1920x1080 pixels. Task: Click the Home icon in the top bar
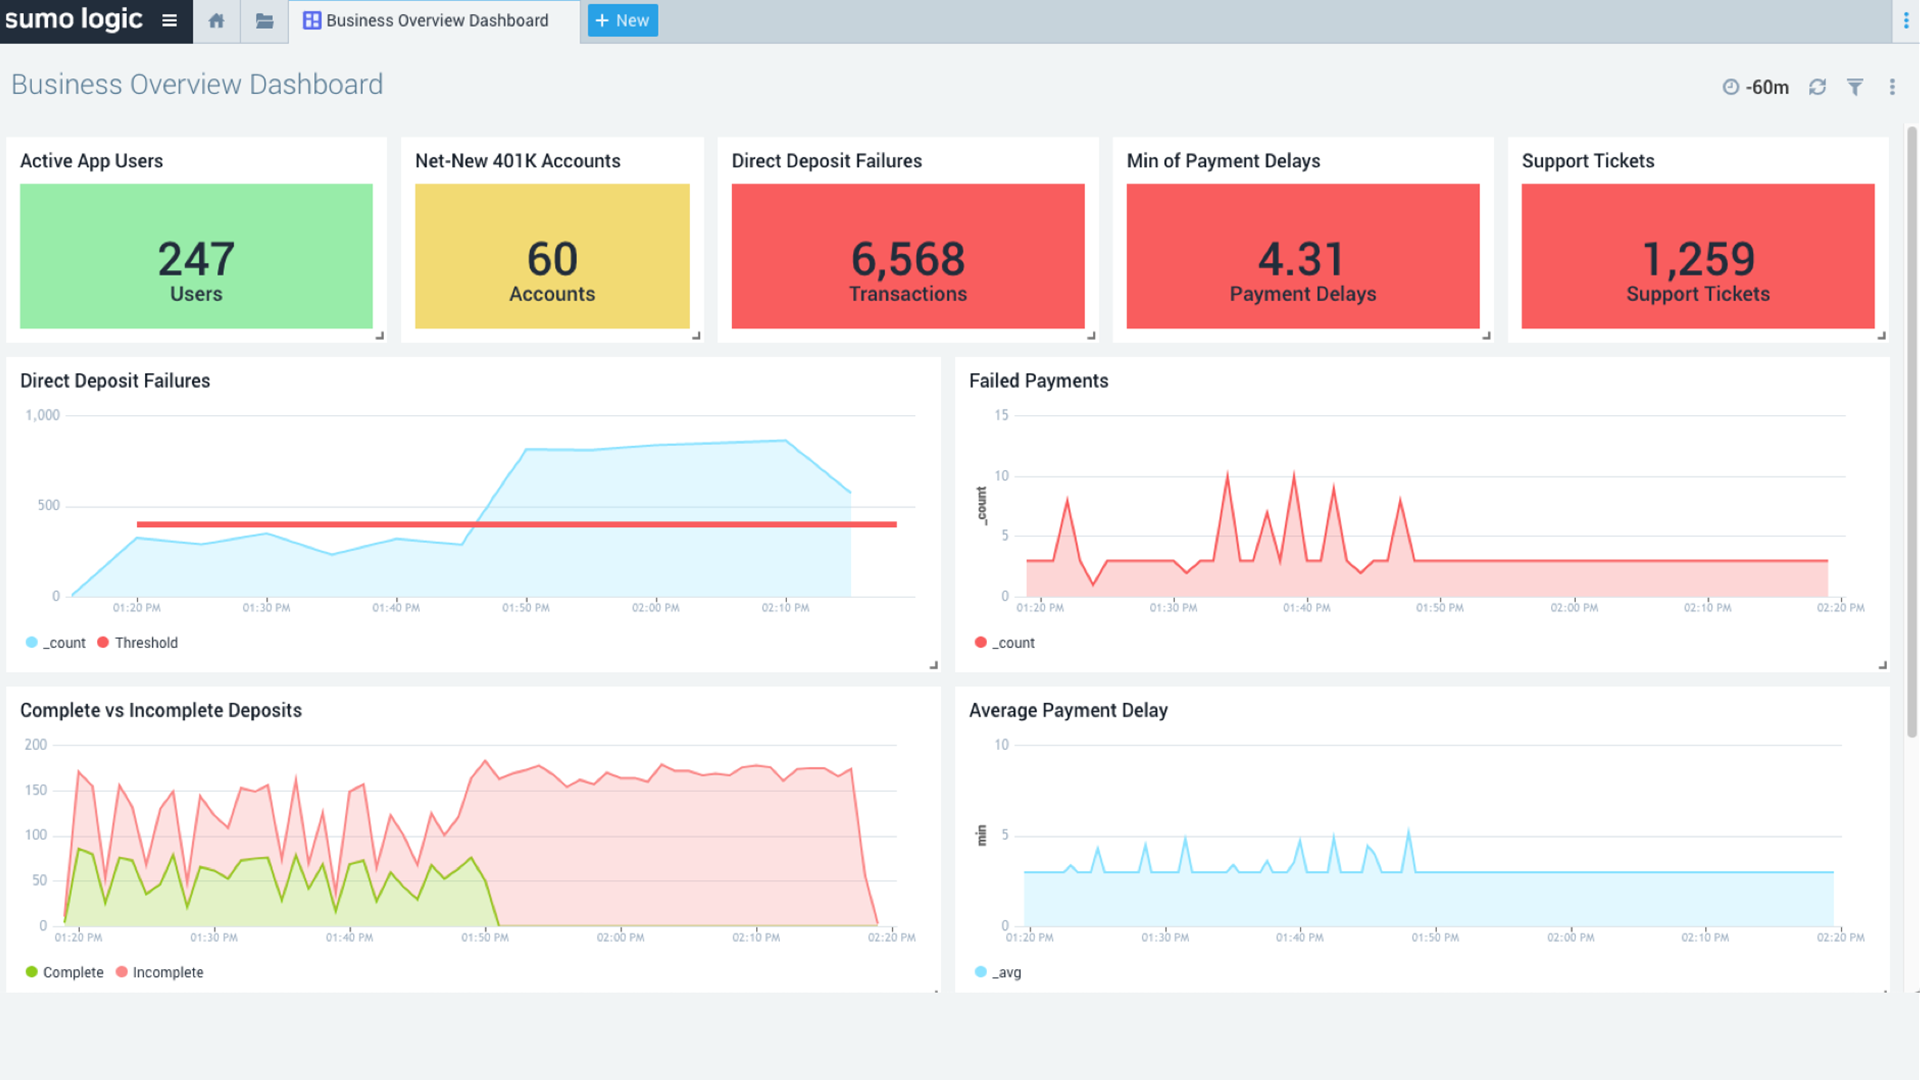tap(216, 19)
